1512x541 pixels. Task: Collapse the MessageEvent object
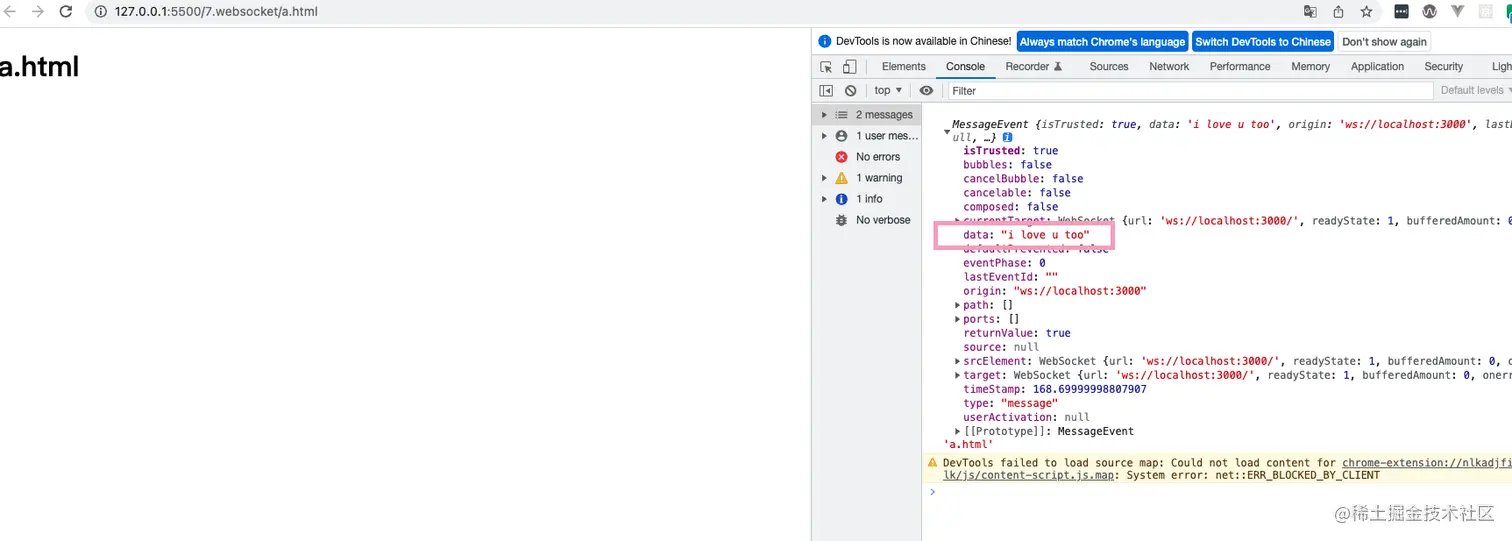947,132
